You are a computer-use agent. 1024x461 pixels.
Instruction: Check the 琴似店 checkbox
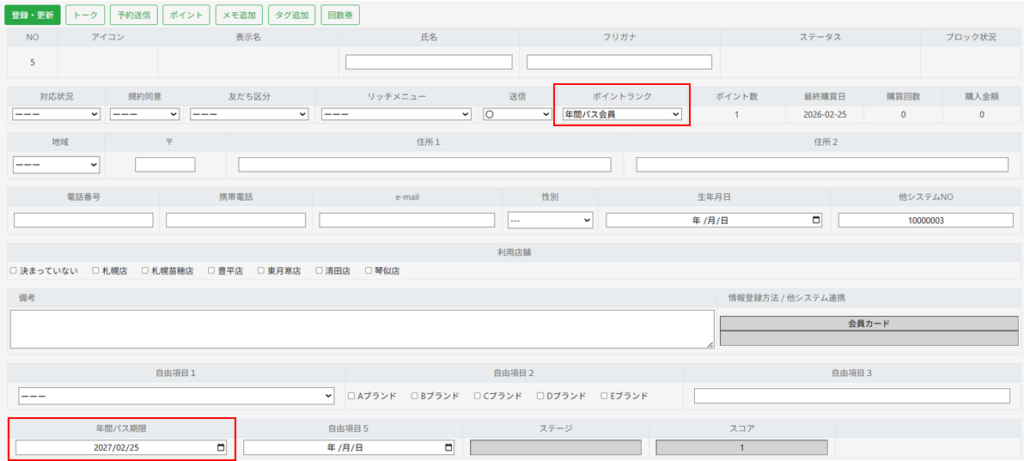[369, 270]
